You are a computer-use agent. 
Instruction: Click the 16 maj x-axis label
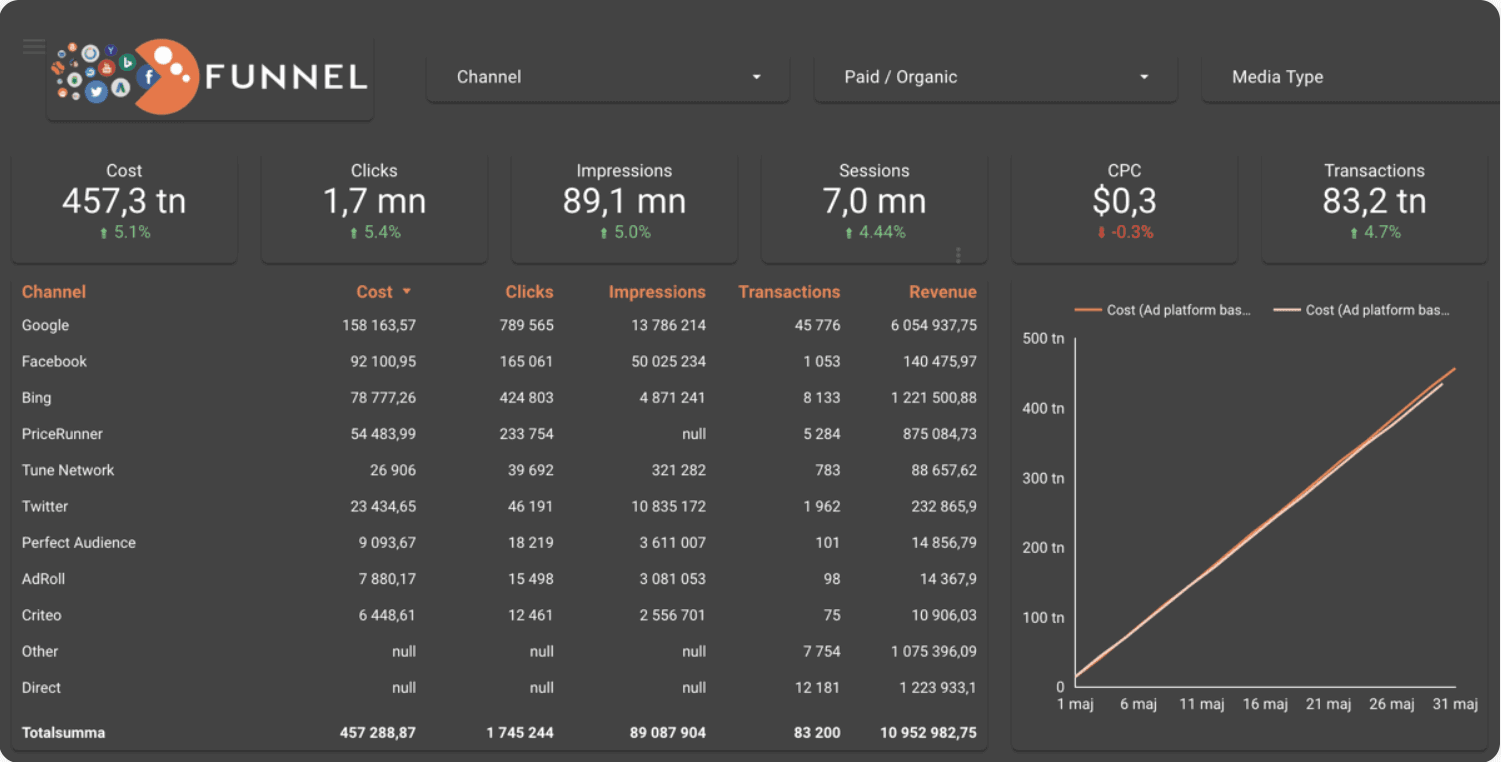[x=1265, y=704]
